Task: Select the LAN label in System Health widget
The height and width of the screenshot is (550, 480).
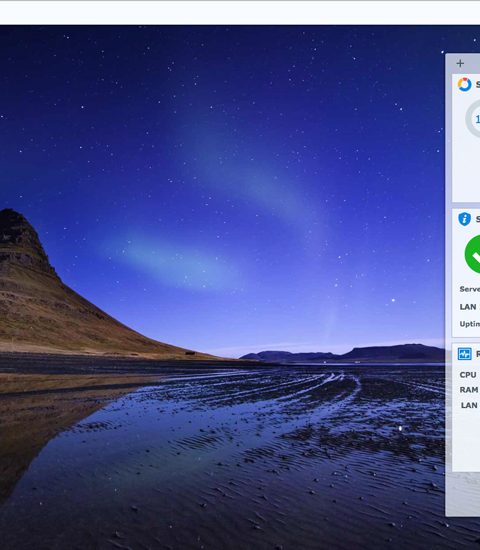Action: [x=468, y=307]
